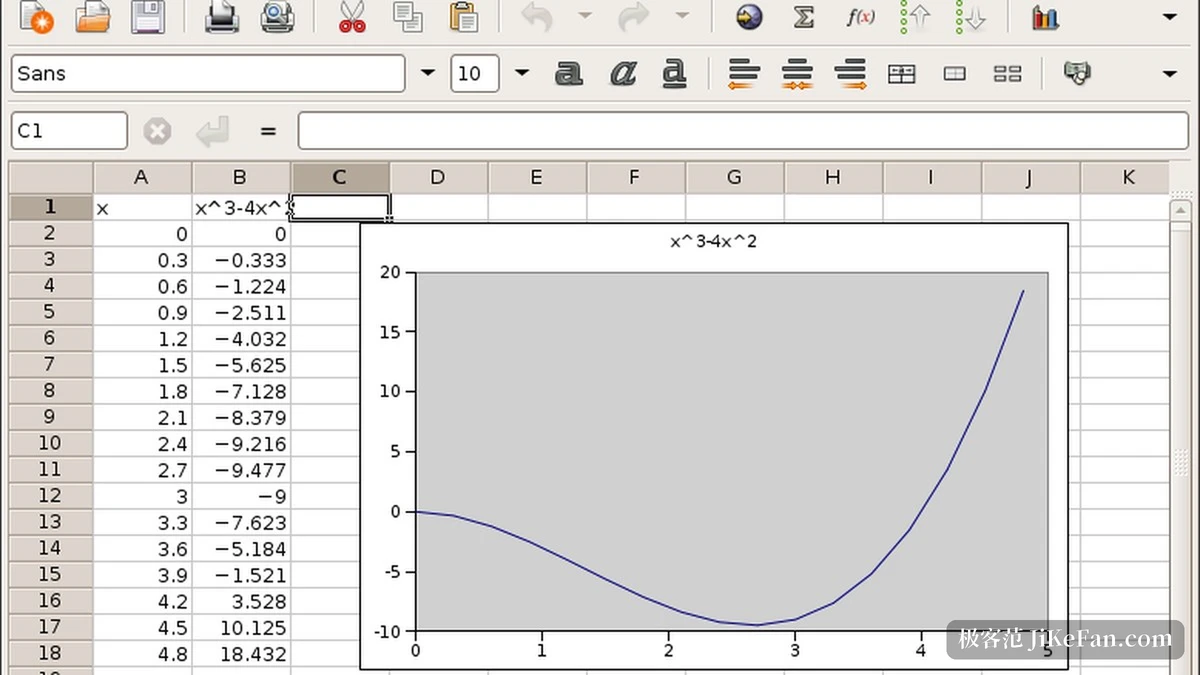The image size is (1200, 675).
Task: Expand the redo history dropdown arrow
Action: pos(682,16)
